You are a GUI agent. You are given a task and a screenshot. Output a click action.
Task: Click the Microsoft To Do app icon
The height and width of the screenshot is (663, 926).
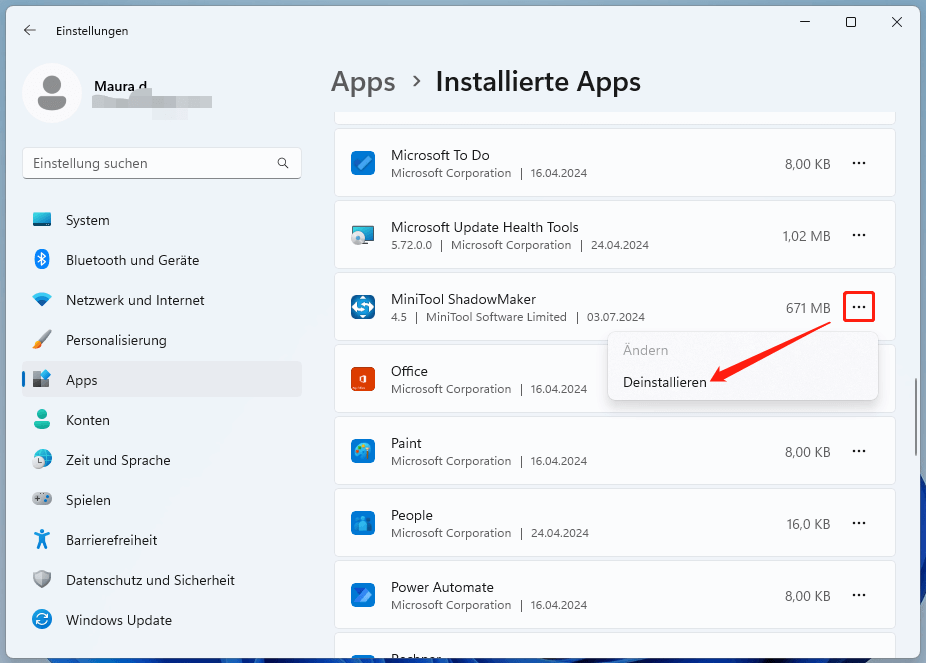[x=363, y=163]
